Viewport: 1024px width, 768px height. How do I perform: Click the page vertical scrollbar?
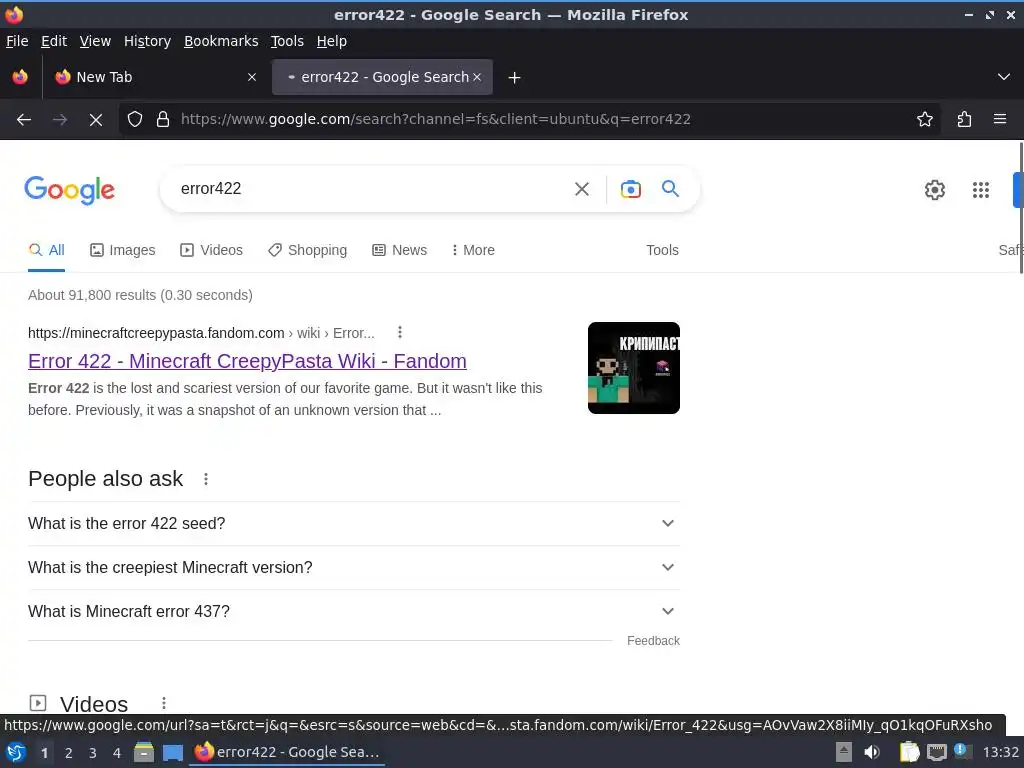[x=1021, y=209]
